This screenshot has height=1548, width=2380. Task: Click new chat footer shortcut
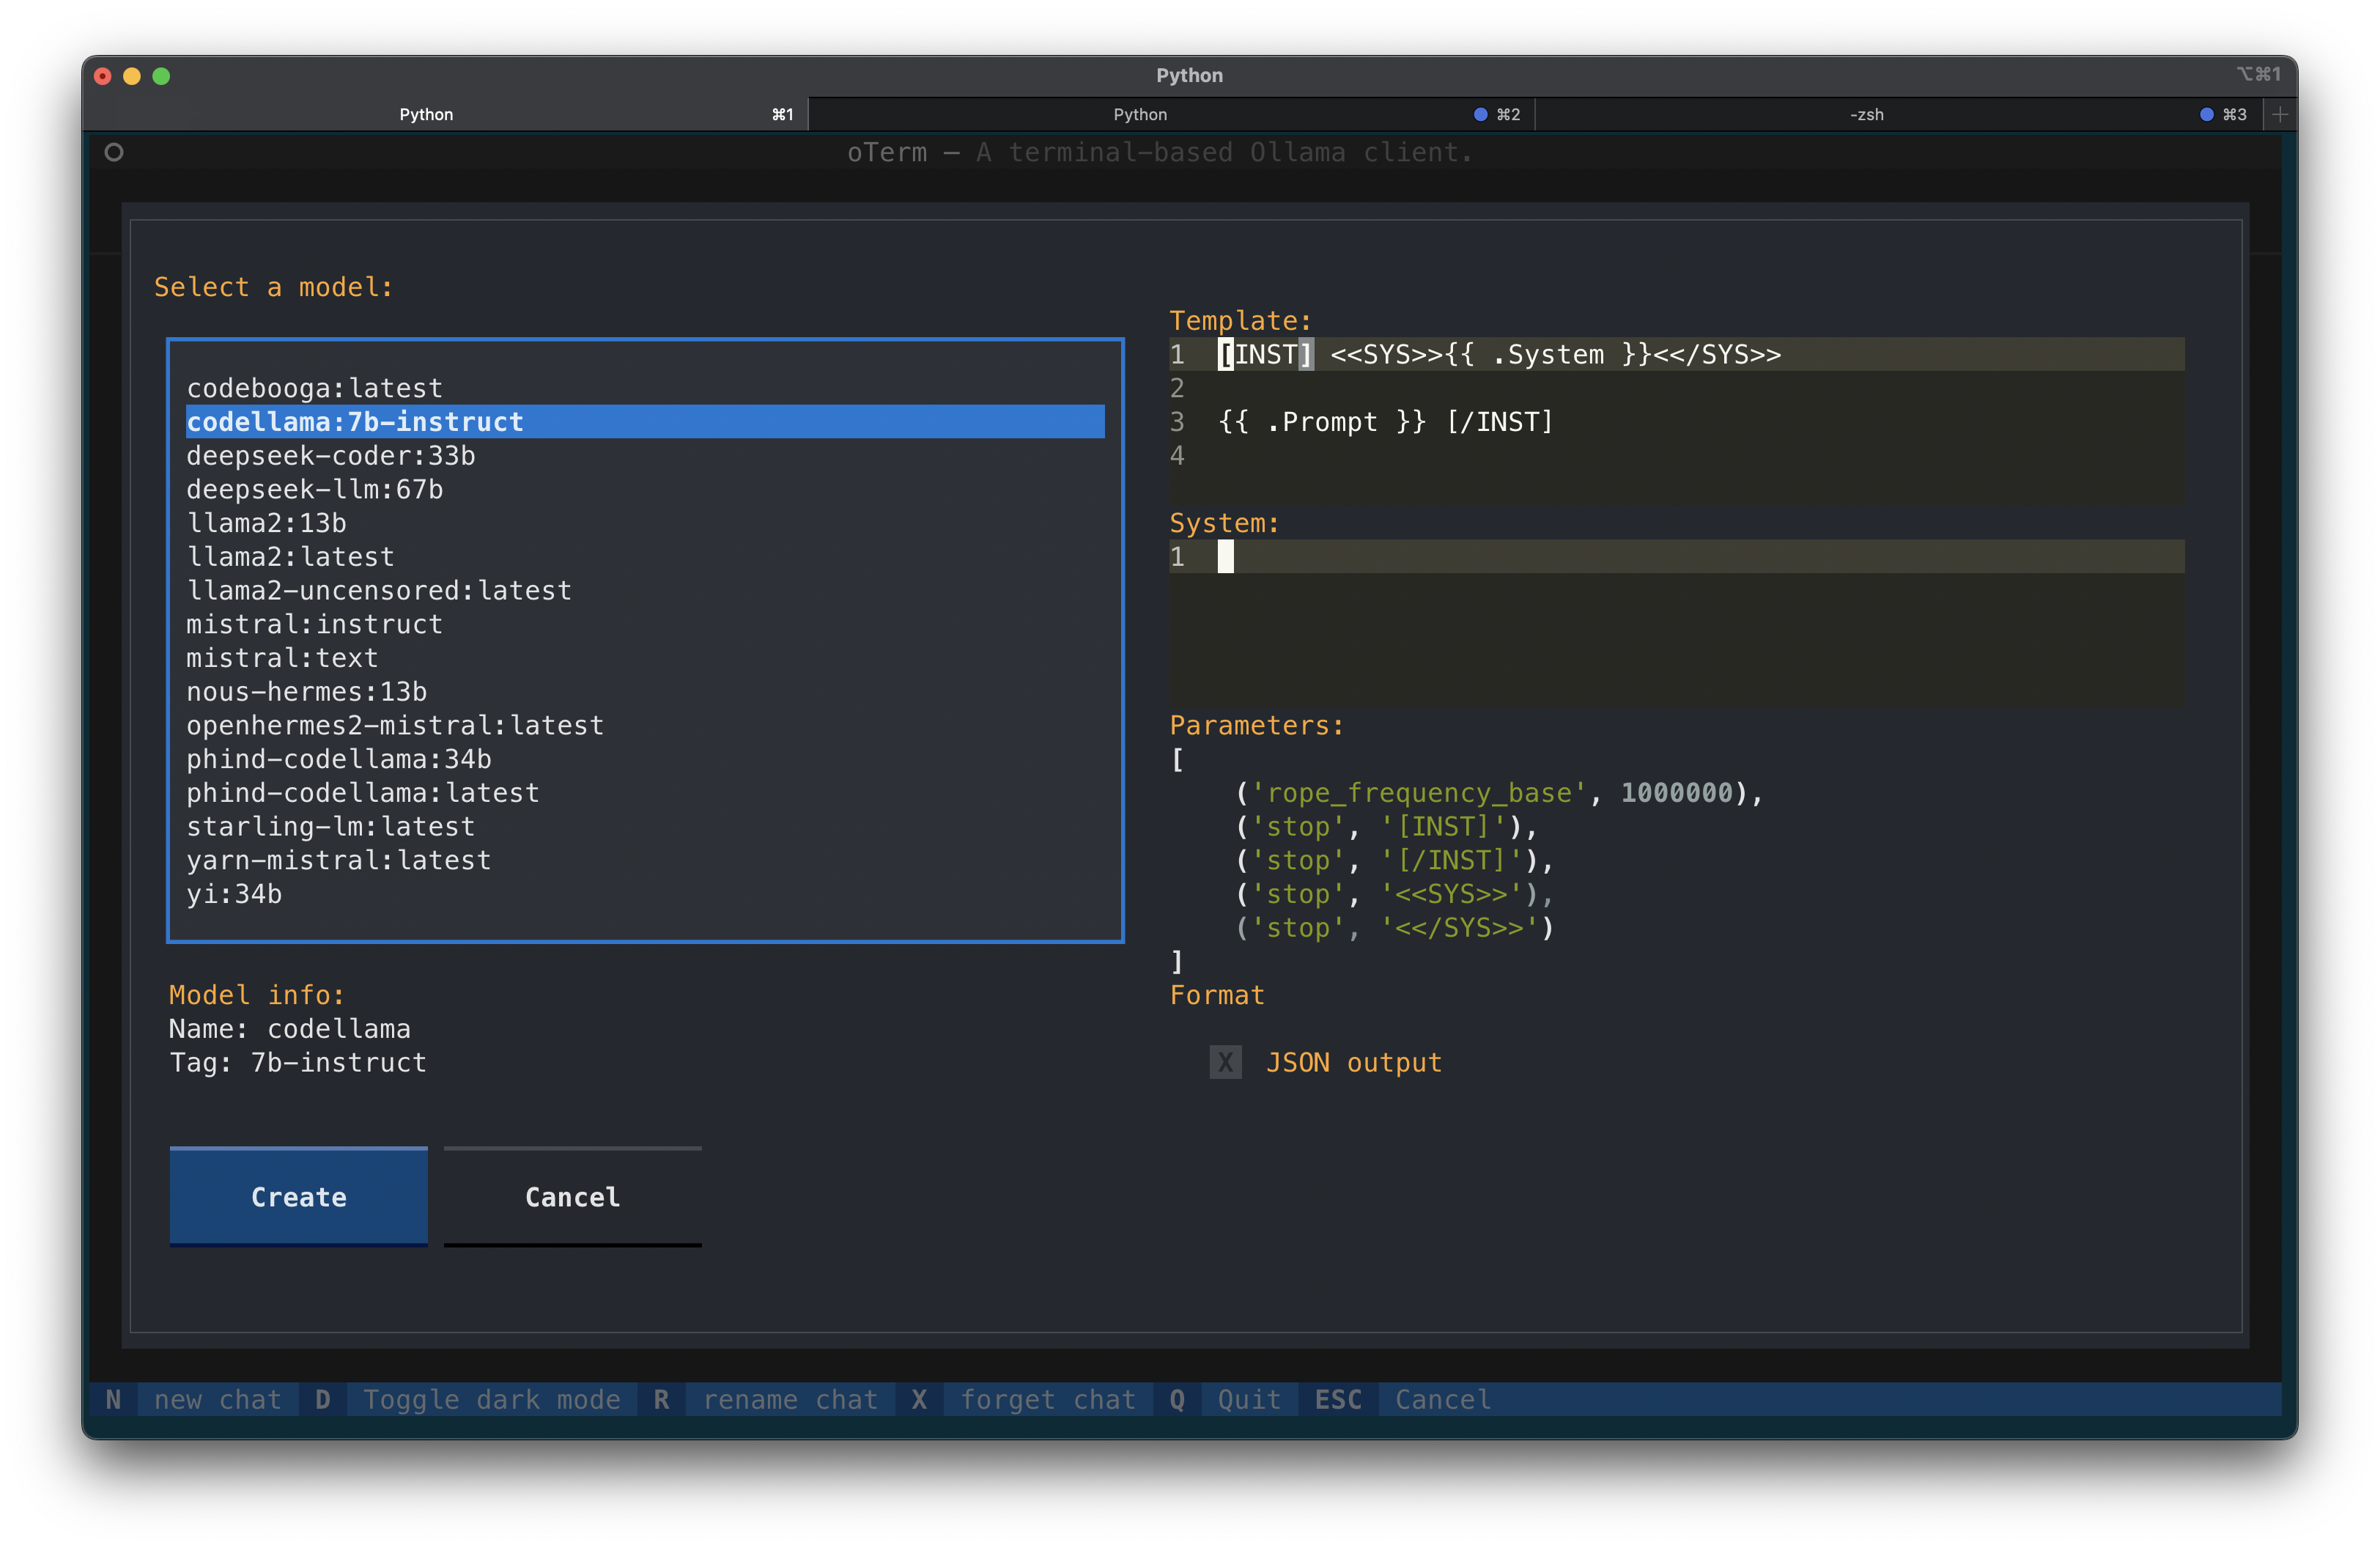tap(217, 1399)
